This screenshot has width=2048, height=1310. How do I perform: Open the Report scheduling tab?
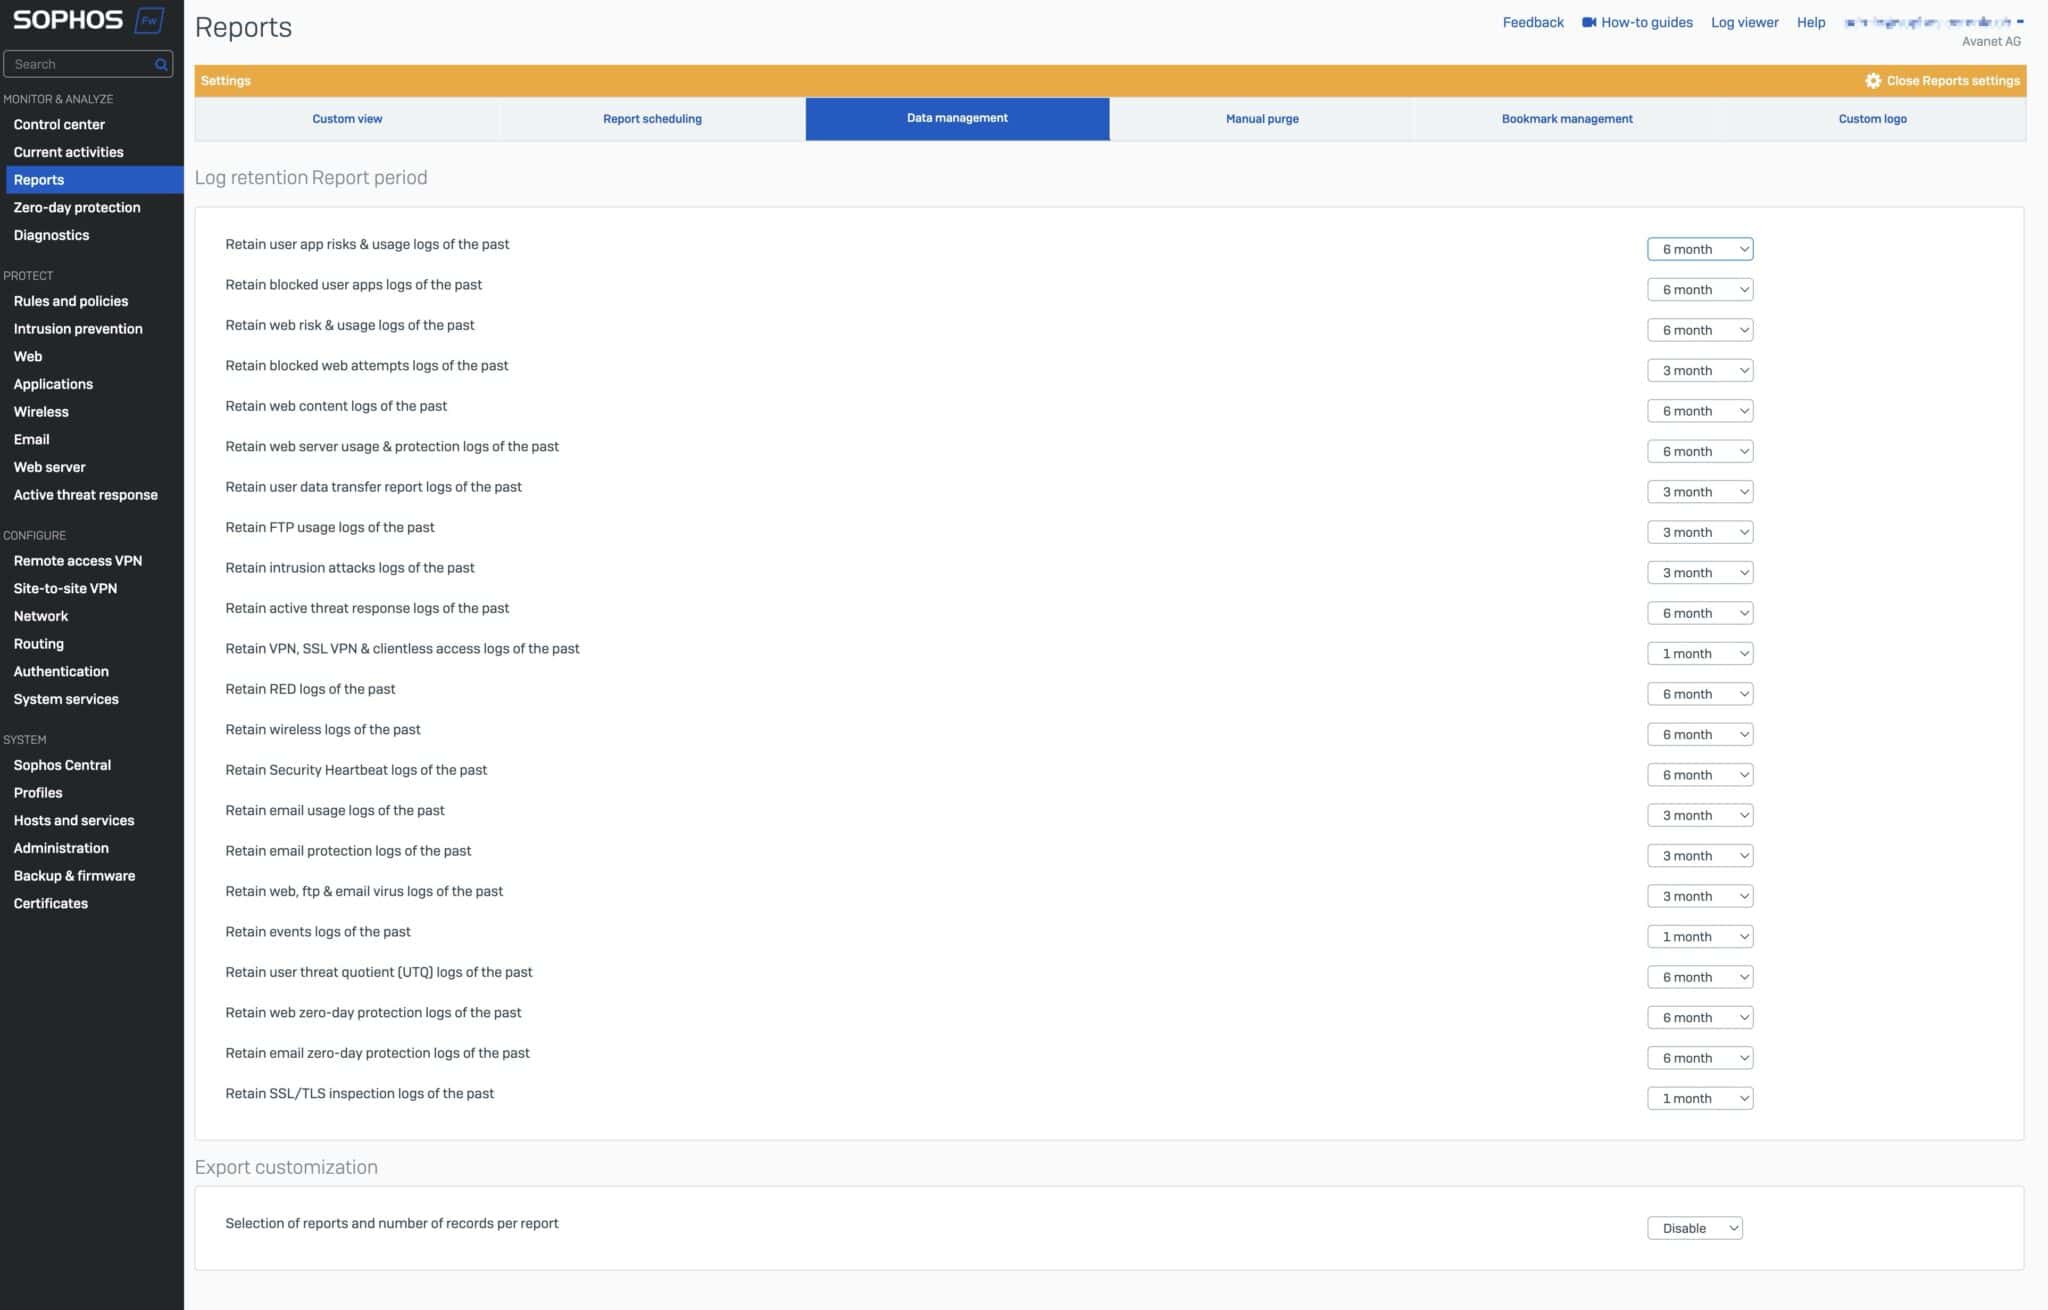[x=651, y=118]
